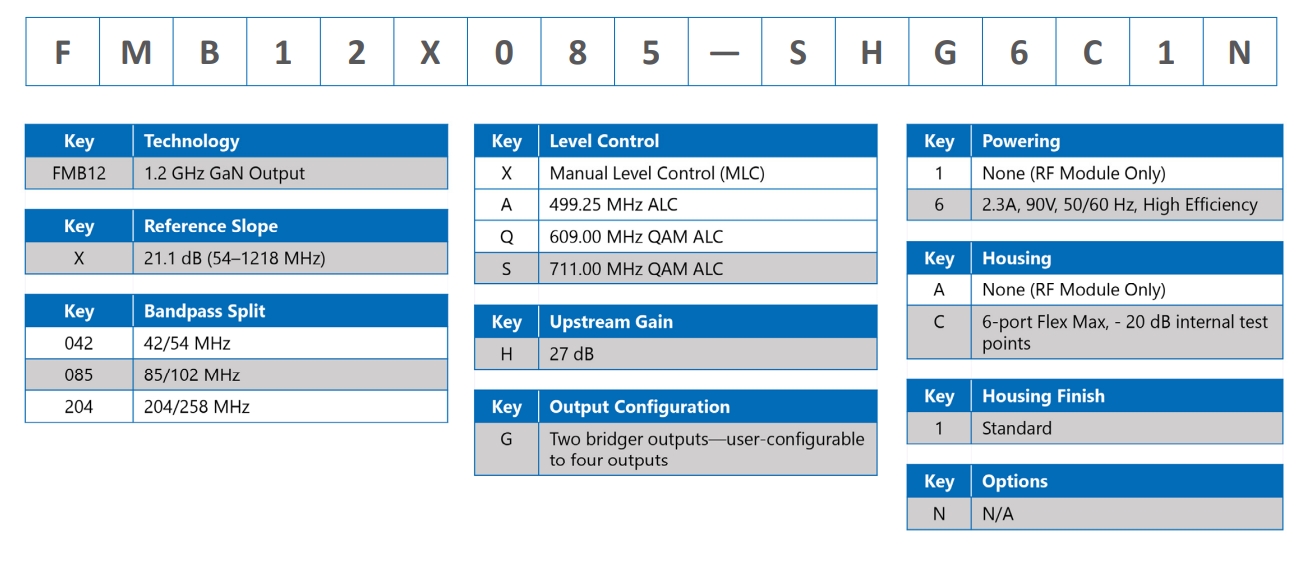Click 'None (RF Module Only)' in the Housing table
This screenshot has height=576, width=1311.
point(1127,290)
